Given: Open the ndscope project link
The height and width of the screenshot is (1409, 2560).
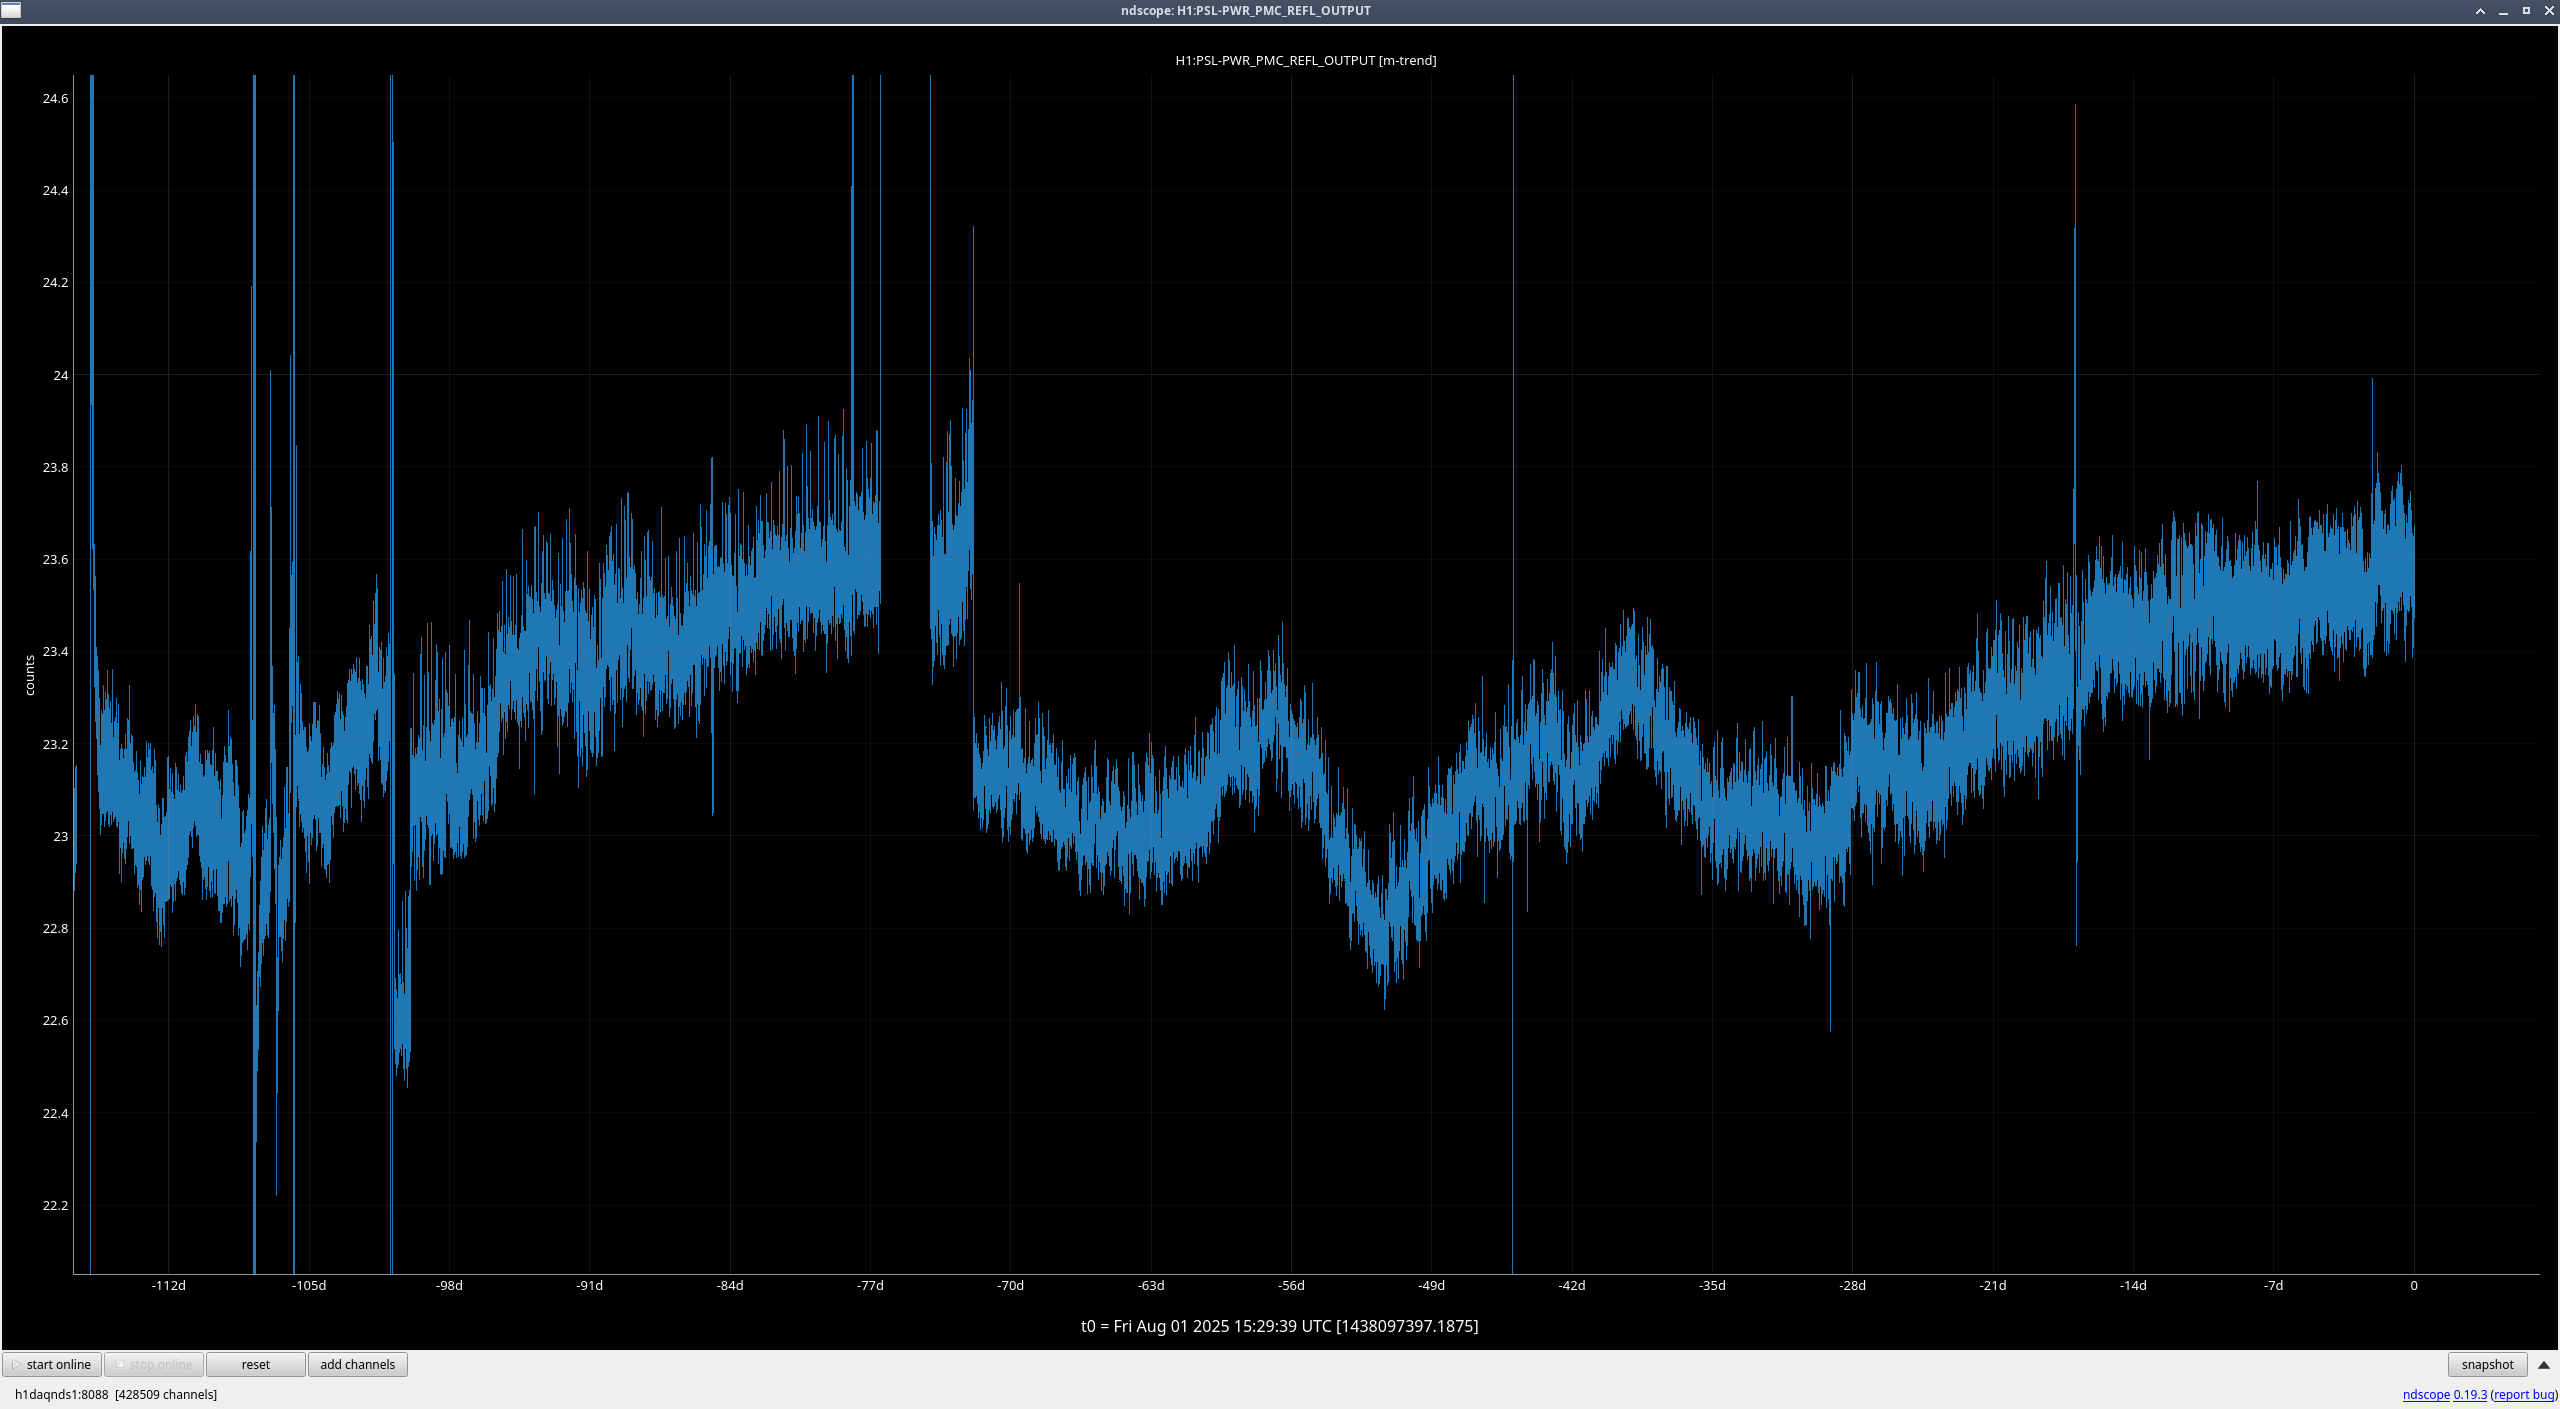Looking at the screenshot, I should point(2426,1394).
